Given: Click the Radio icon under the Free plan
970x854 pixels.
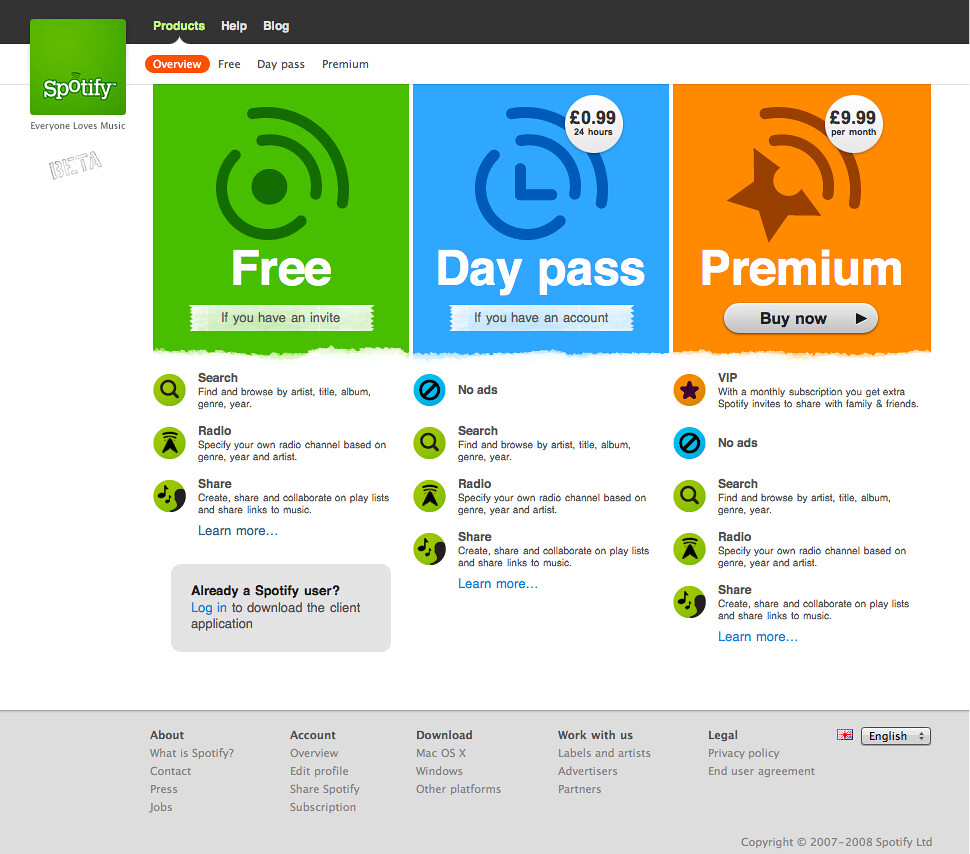Looking at the screenshot, I should point(170,443).
